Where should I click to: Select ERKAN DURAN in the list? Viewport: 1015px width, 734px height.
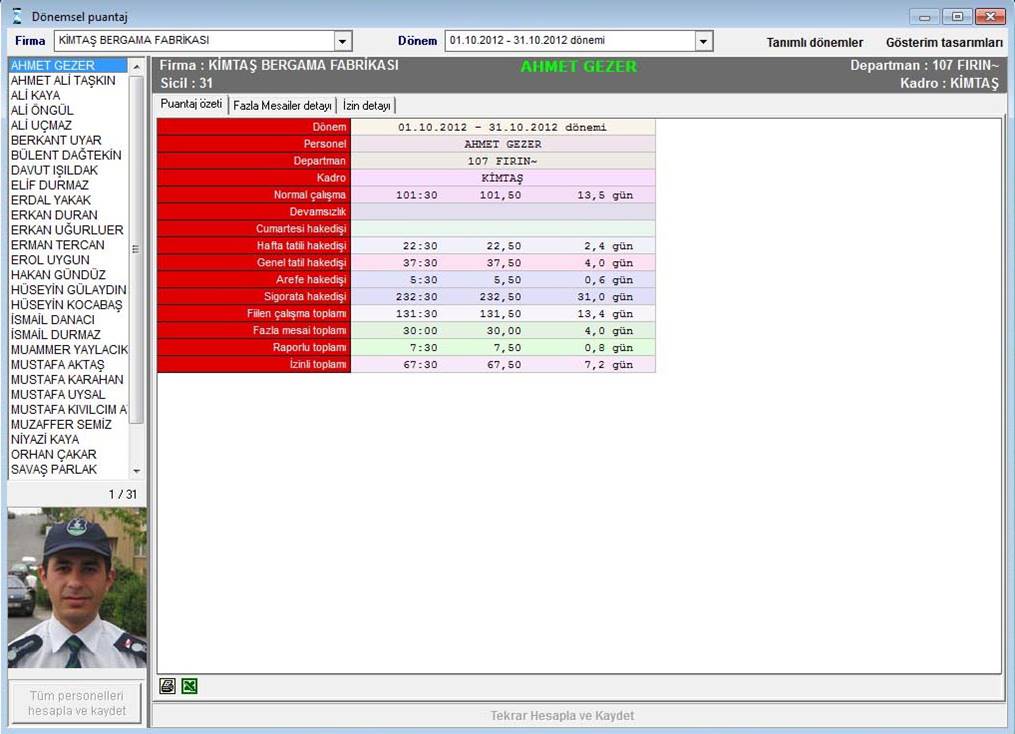coord(54,215)
